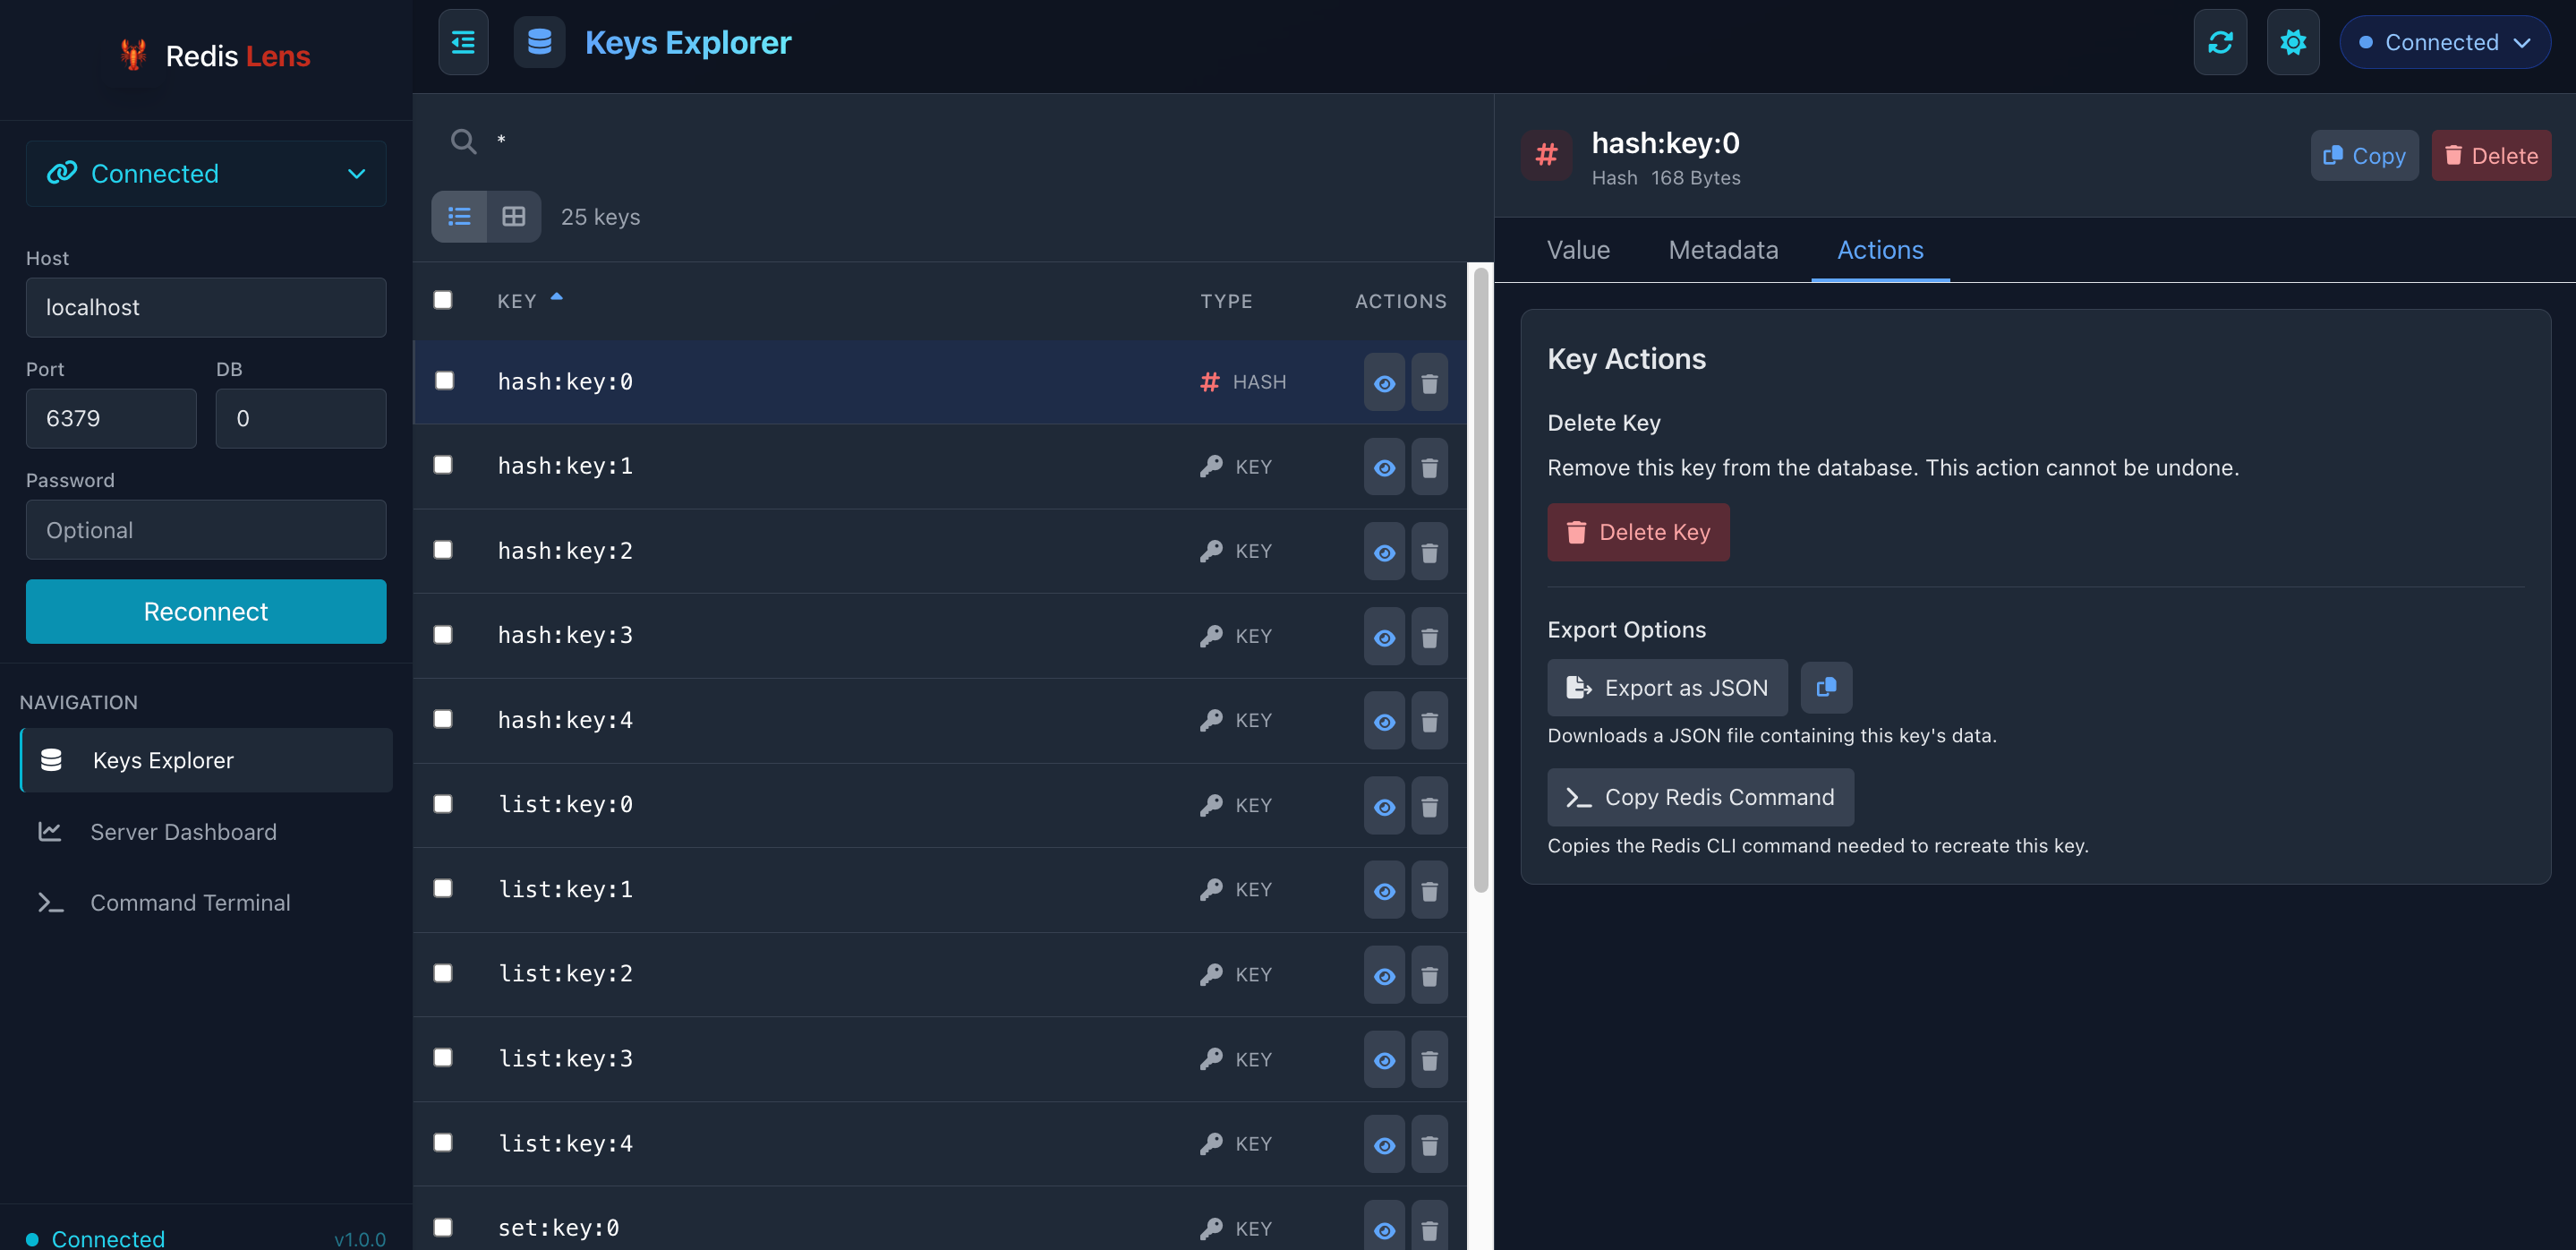
Task: Click Export as JSON
Action: click(1667, 687)
